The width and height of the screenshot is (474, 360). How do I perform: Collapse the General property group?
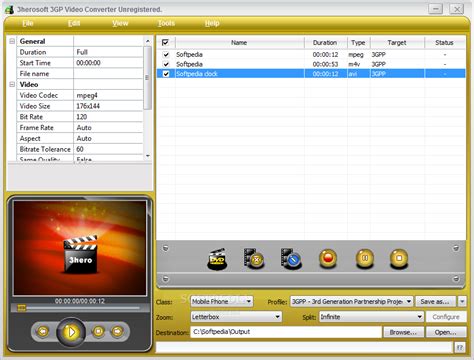point(12,41)
